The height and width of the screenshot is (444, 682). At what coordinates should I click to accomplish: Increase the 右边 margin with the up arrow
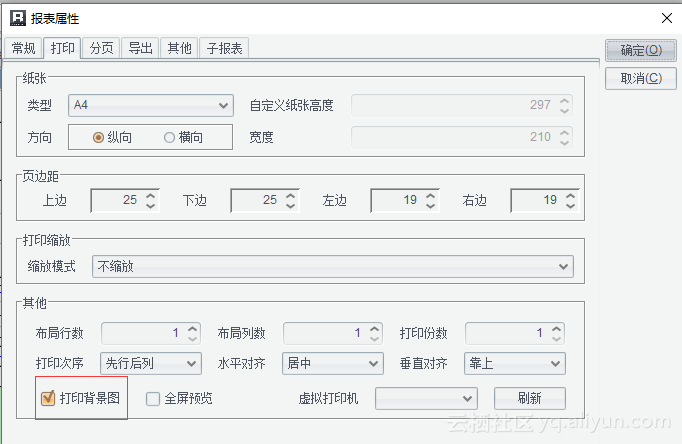coord(571,195)
